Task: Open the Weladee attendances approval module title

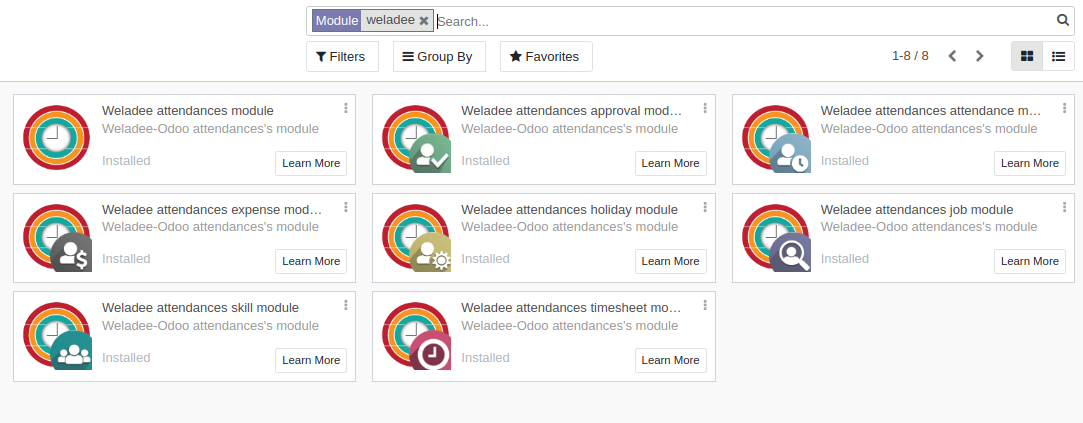Action: coord(571,111)
